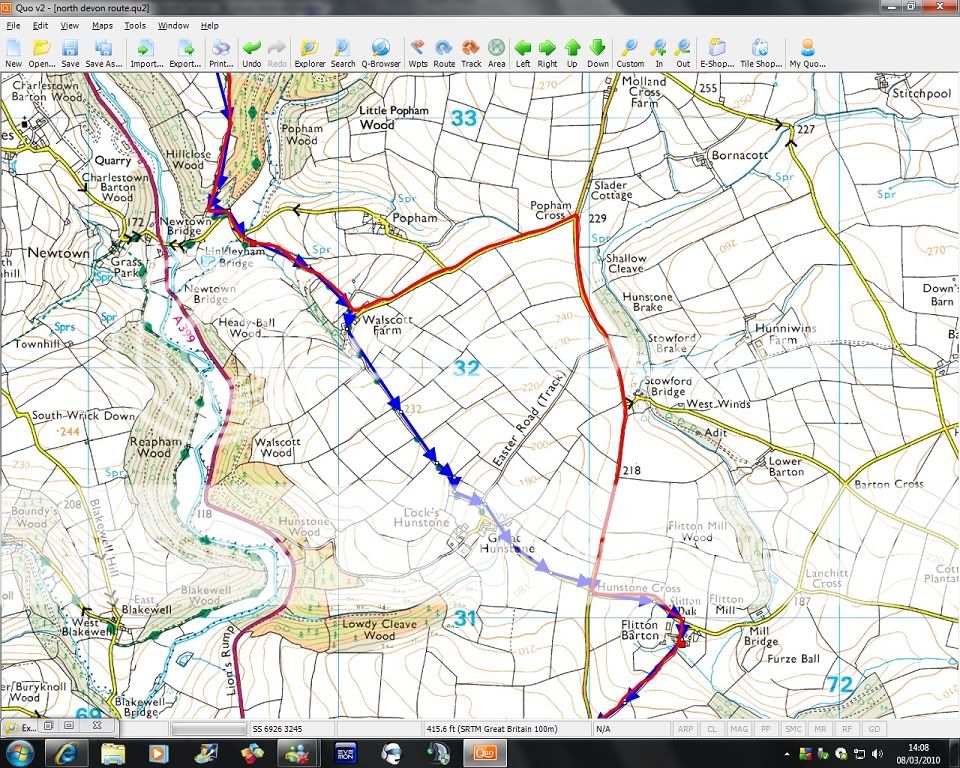
Task: Zoom In on the map
Action: tap(658, 52)
